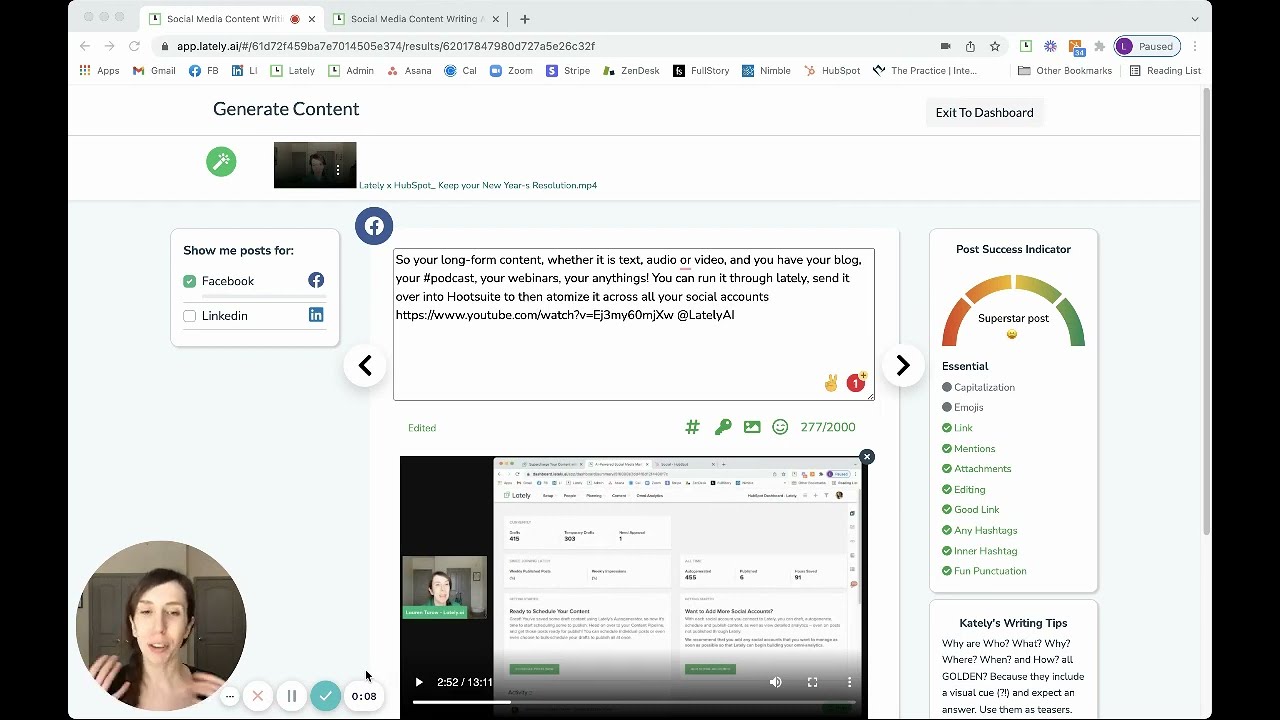Click the Post Success Indicator gauge
The width and height of the screenshot is (1280, 720).
tap(1013, 311)
